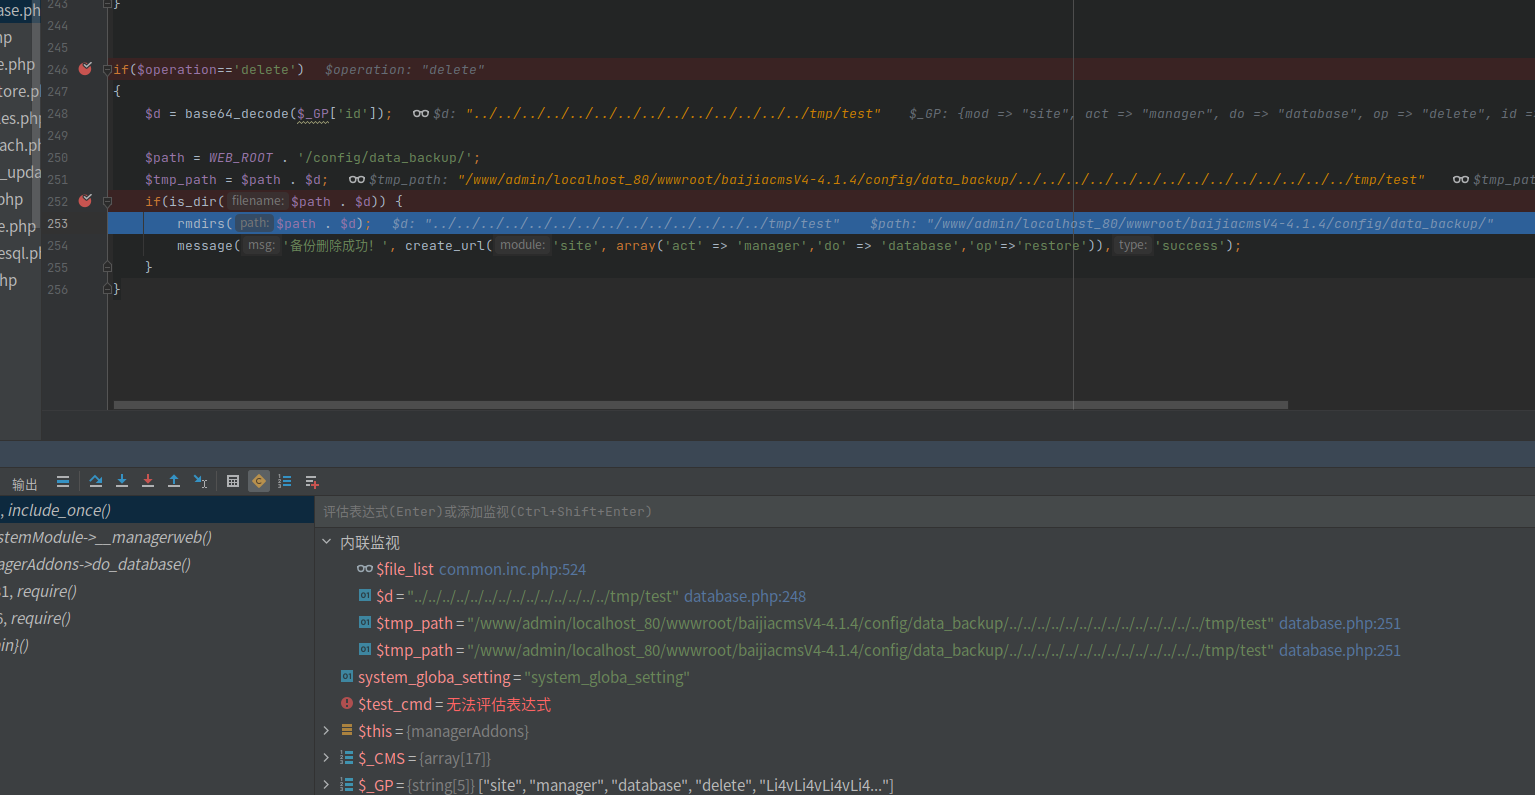
Task: Select the $file_list watch entry
Action: [405, 569]
